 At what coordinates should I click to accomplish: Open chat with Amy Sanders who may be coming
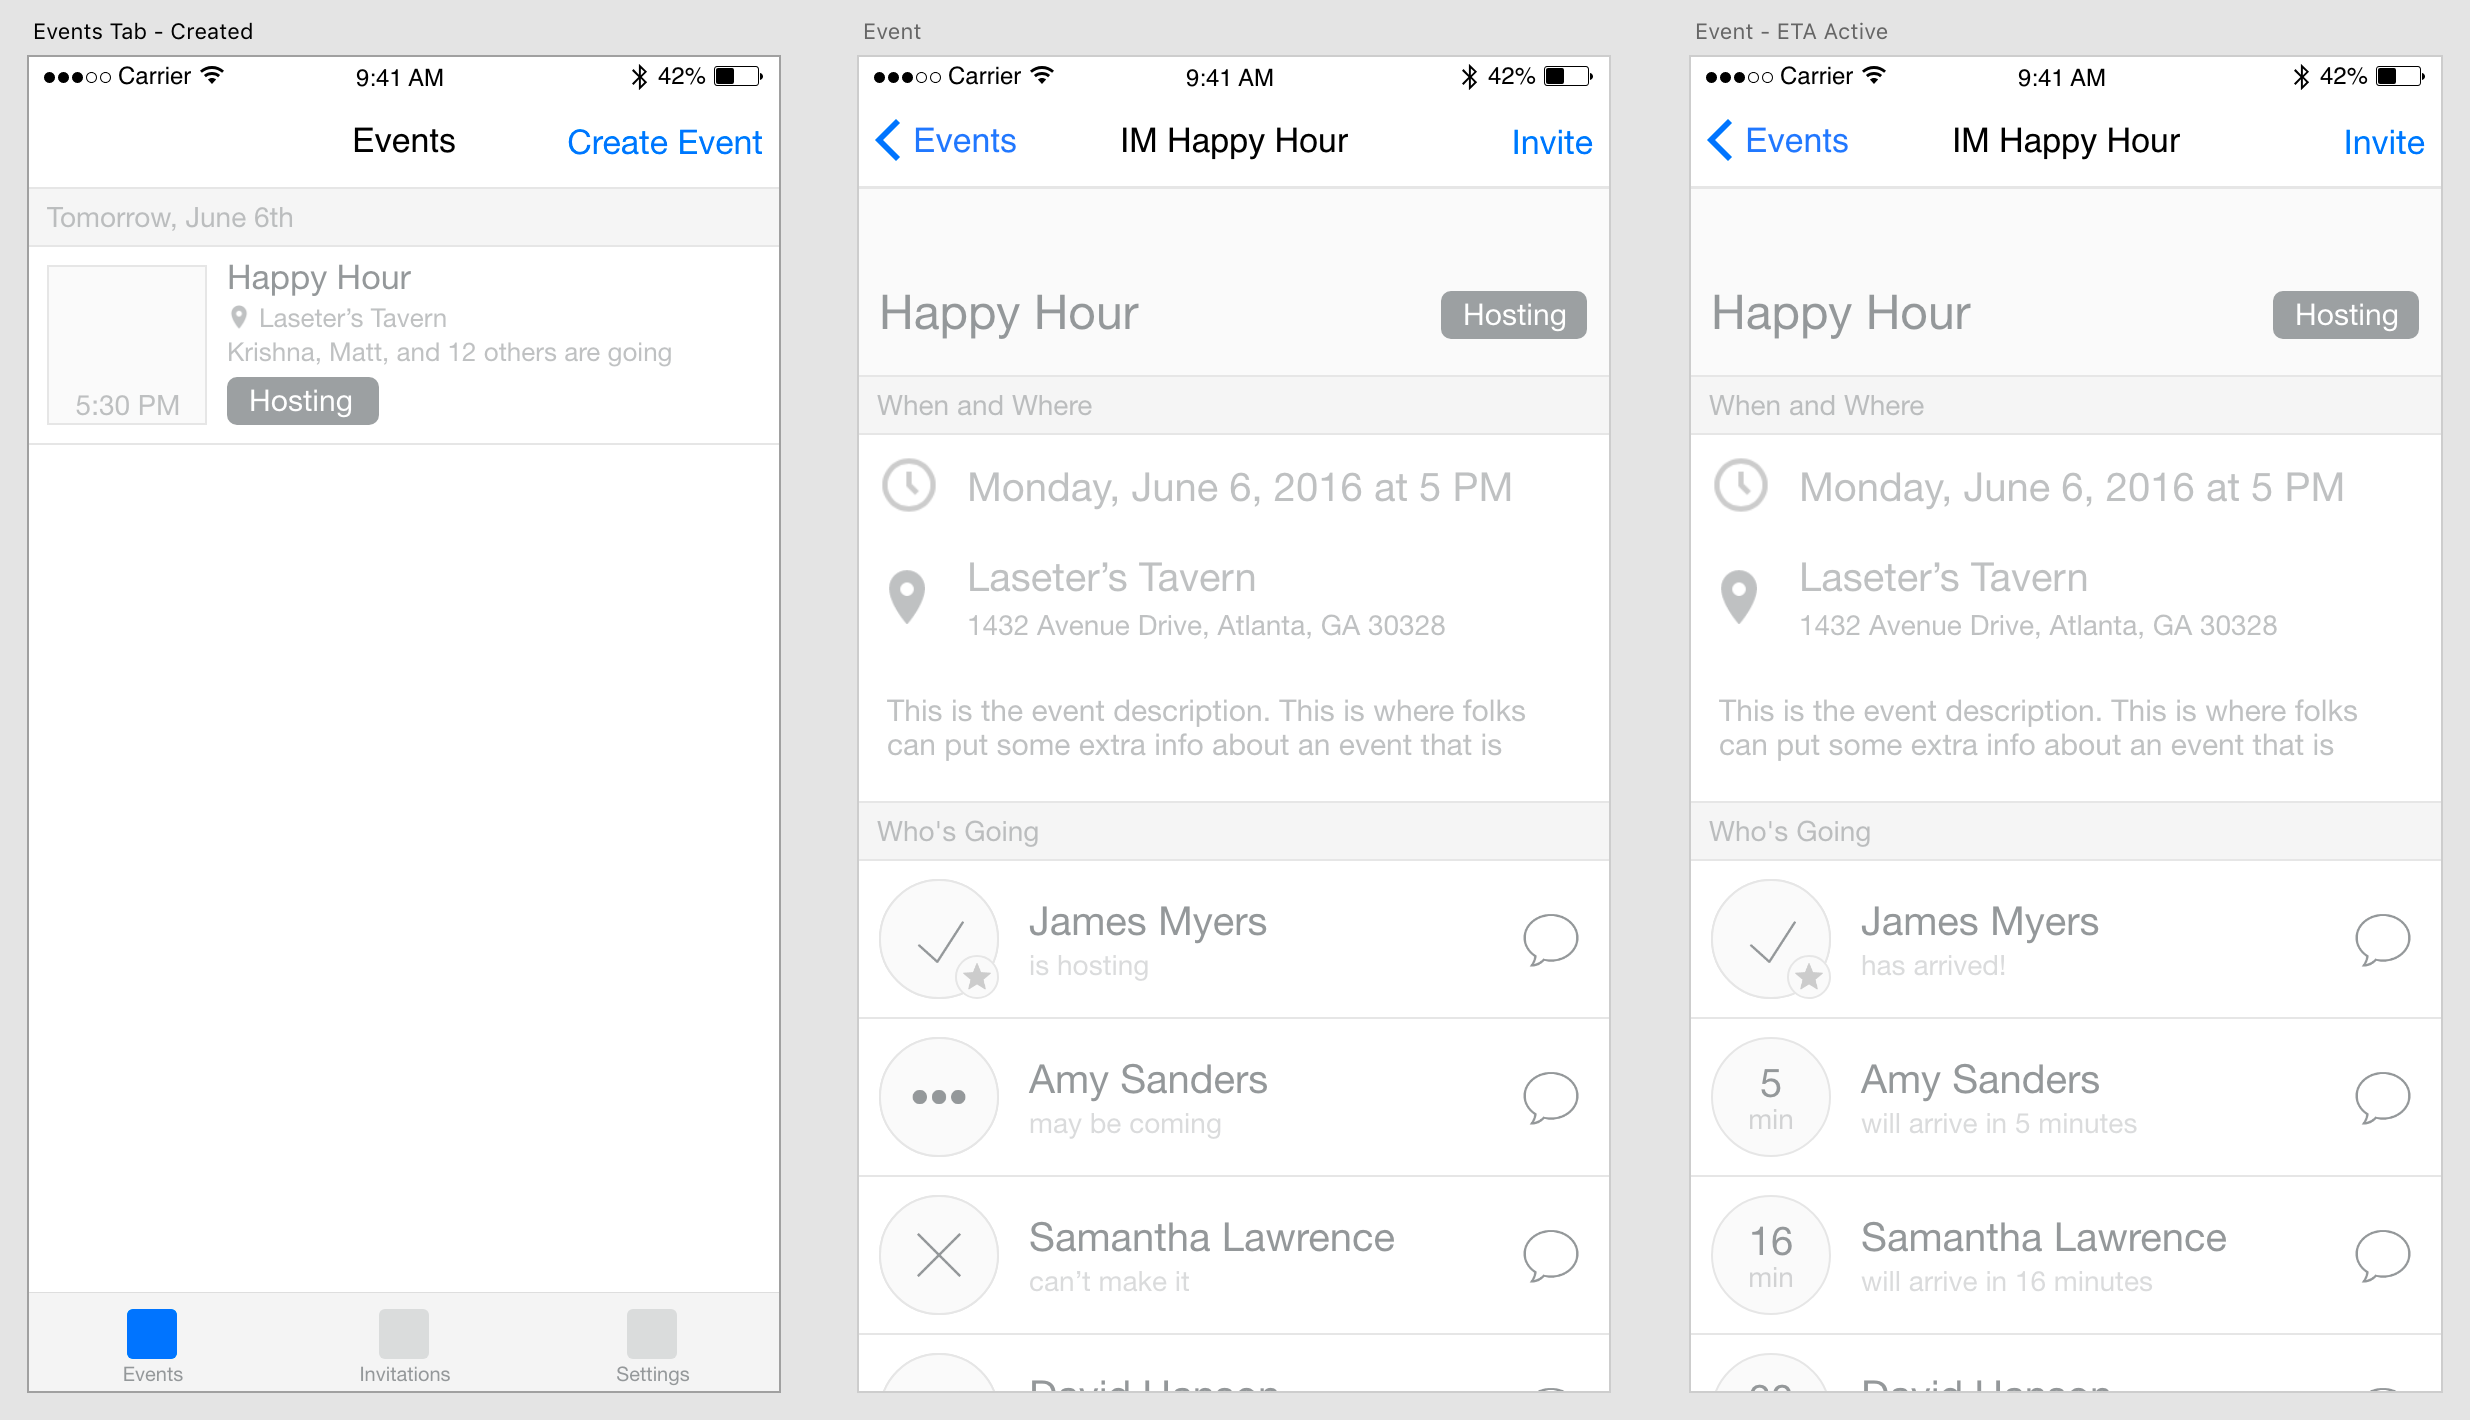[1550, 1097]
